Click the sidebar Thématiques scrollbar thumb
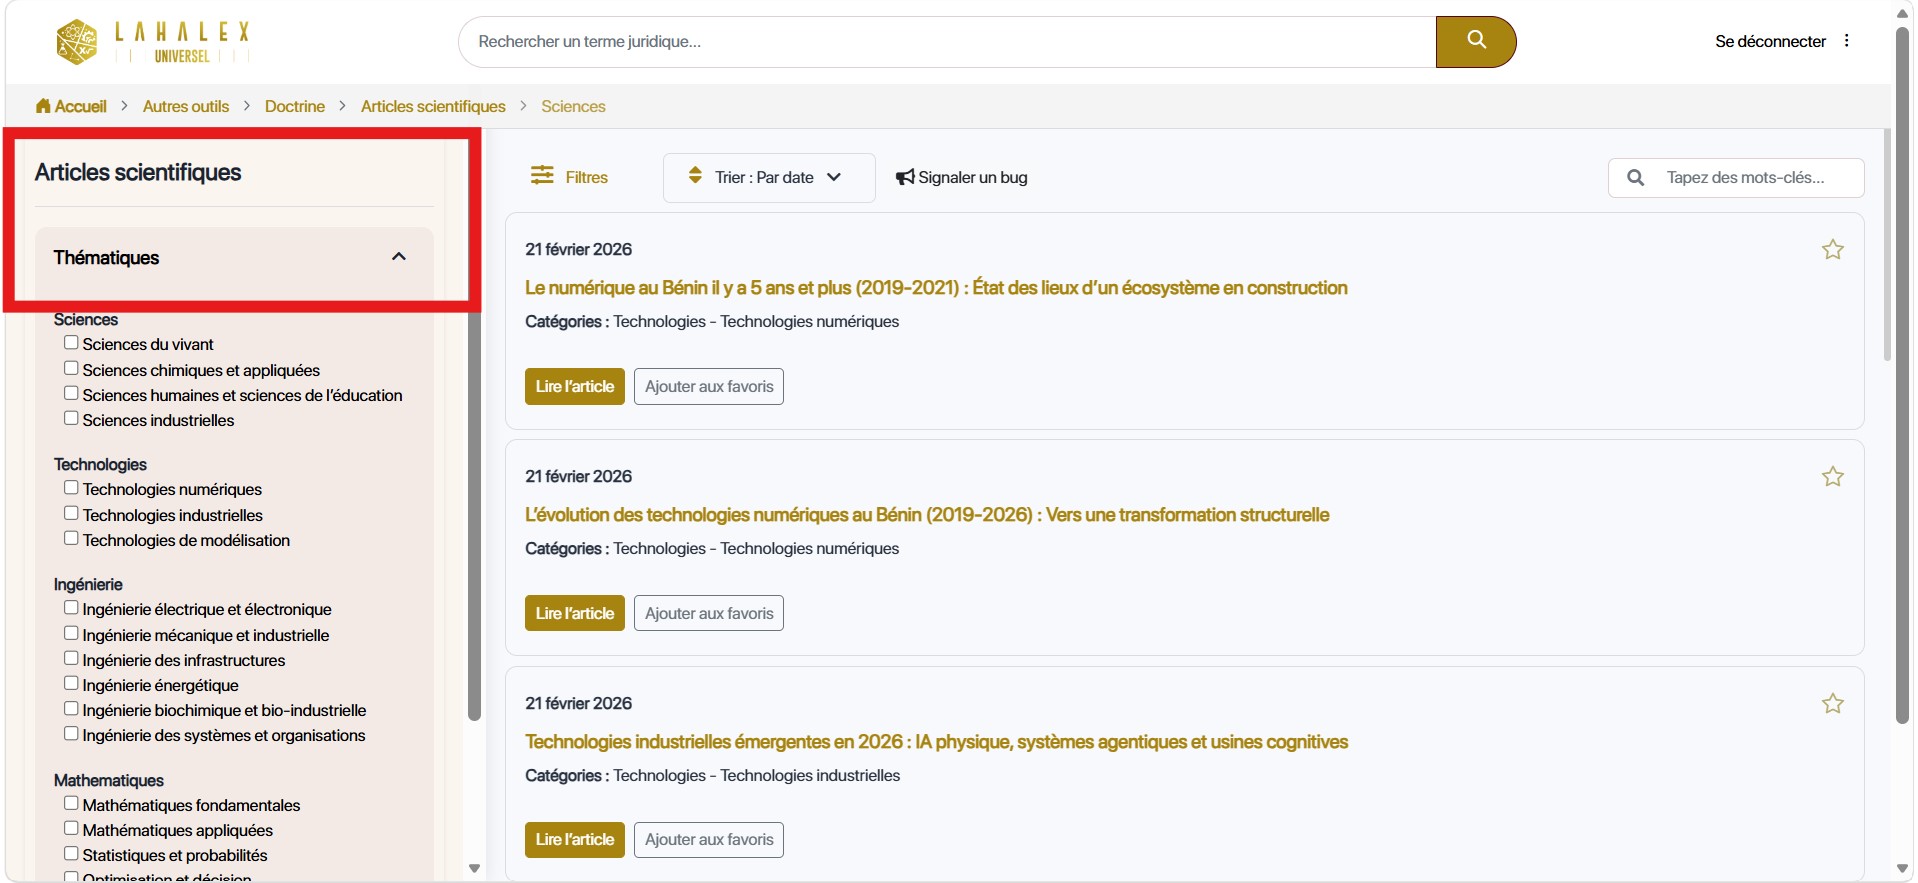The width and height of the screenshot is (1918, 883). 475,514
